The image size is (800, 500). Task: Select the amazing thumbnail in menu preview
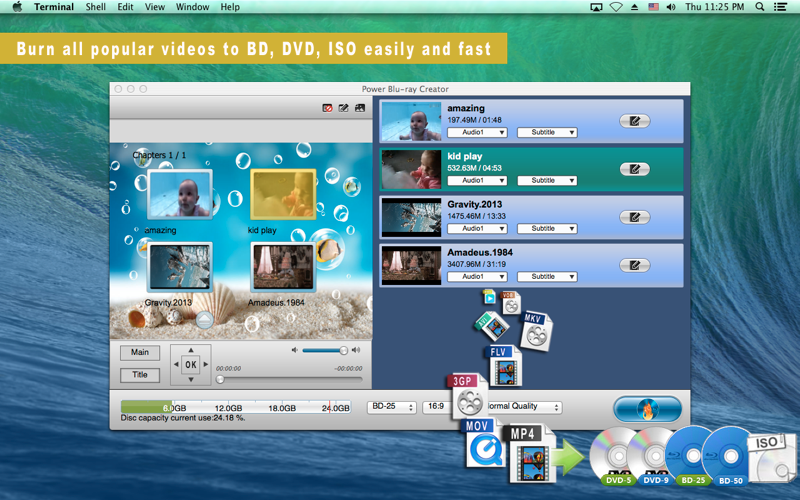click(180, 194)
